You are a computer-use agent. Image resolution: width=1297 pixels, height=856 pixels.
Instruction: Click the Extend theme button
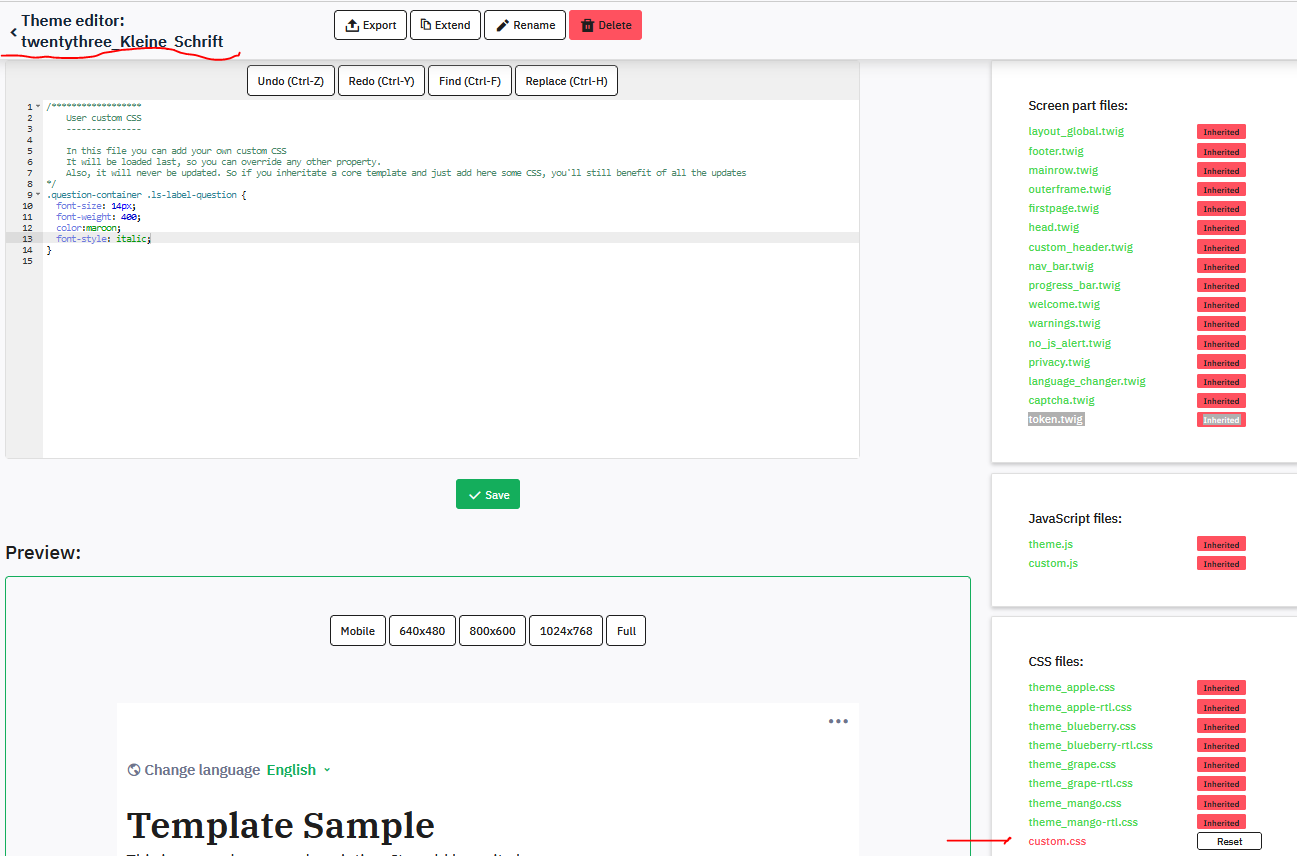coord(445,25)
